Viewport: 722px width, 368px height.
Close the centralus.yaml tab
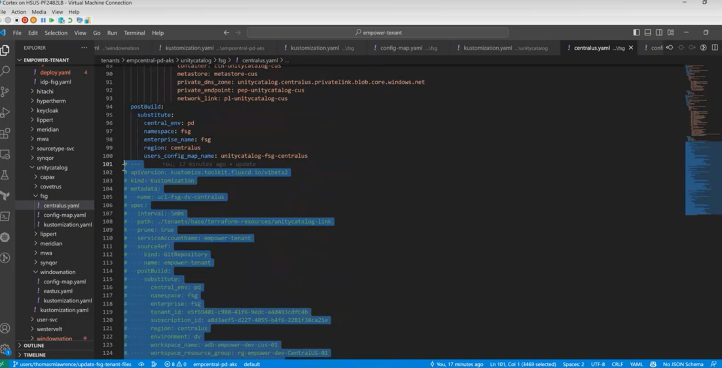pyautogui.click(x=631, y=48)
